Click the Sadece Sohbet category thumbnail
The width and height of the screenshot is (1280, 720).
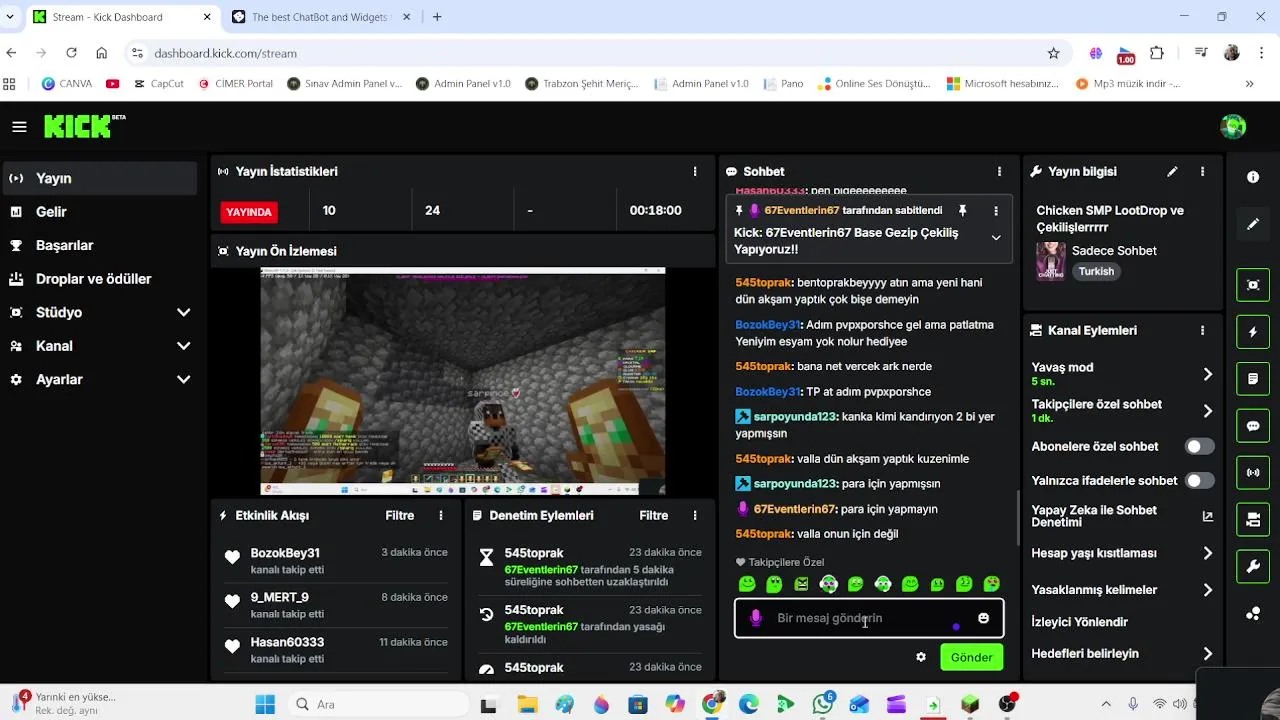pos(1050,261)
